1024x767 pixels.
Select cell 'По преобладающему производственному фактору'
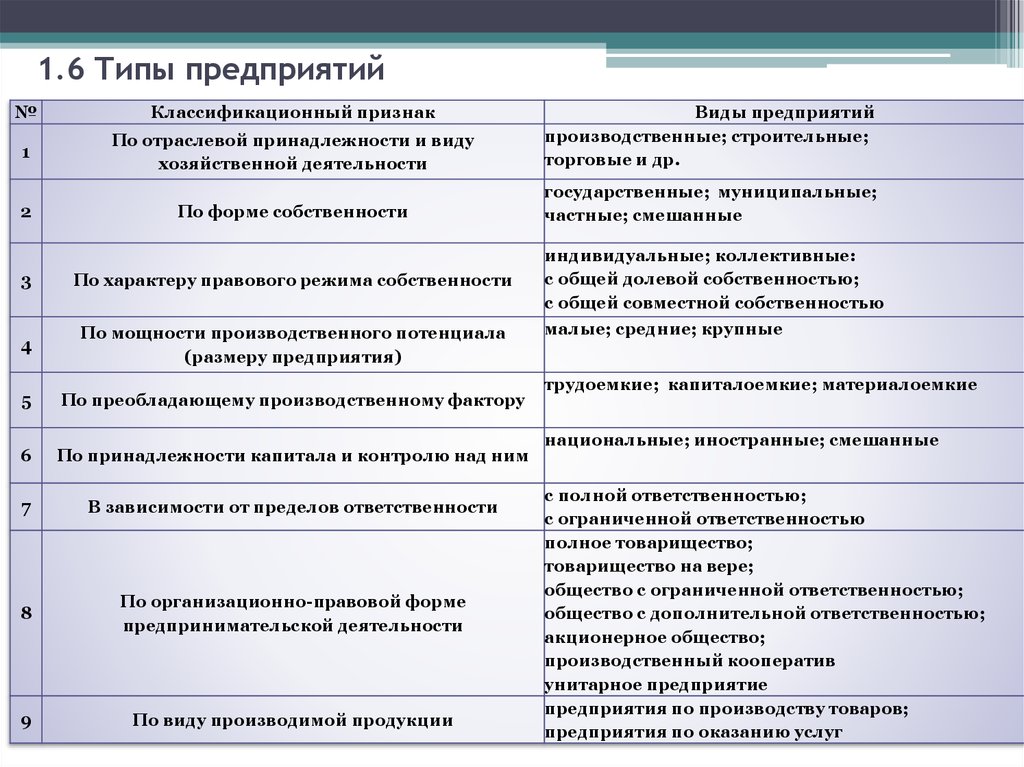click(293, 400)
